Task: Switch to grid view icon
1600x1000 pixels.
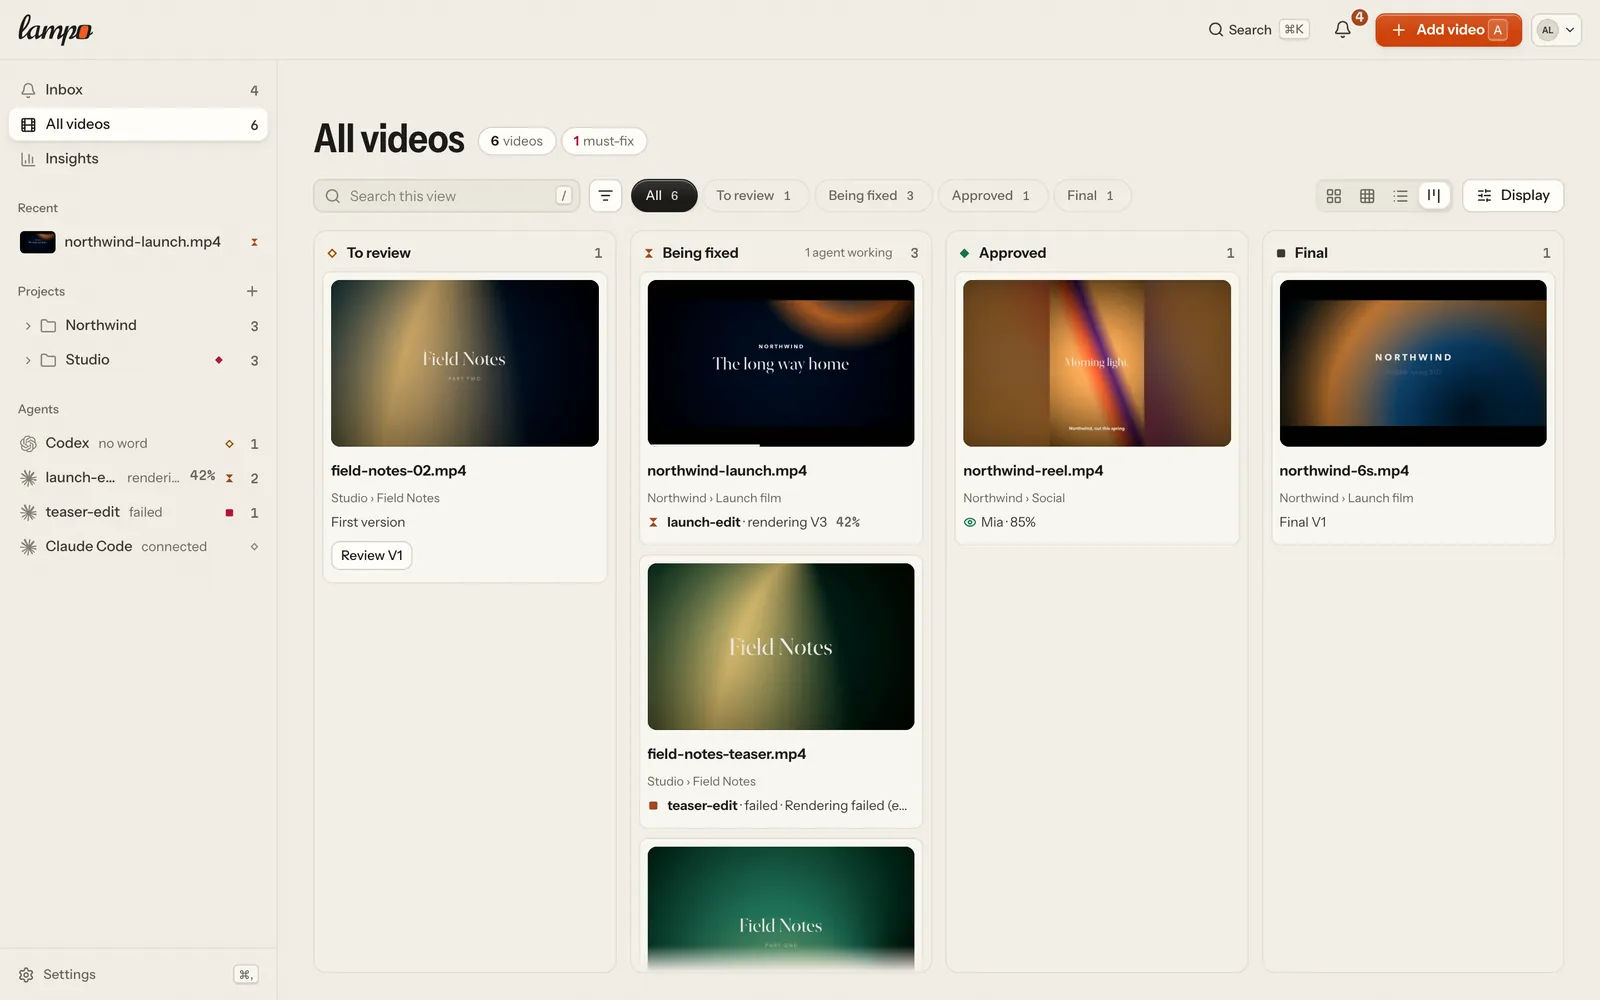Action: pyautogui.click(x=1333, y=196)
